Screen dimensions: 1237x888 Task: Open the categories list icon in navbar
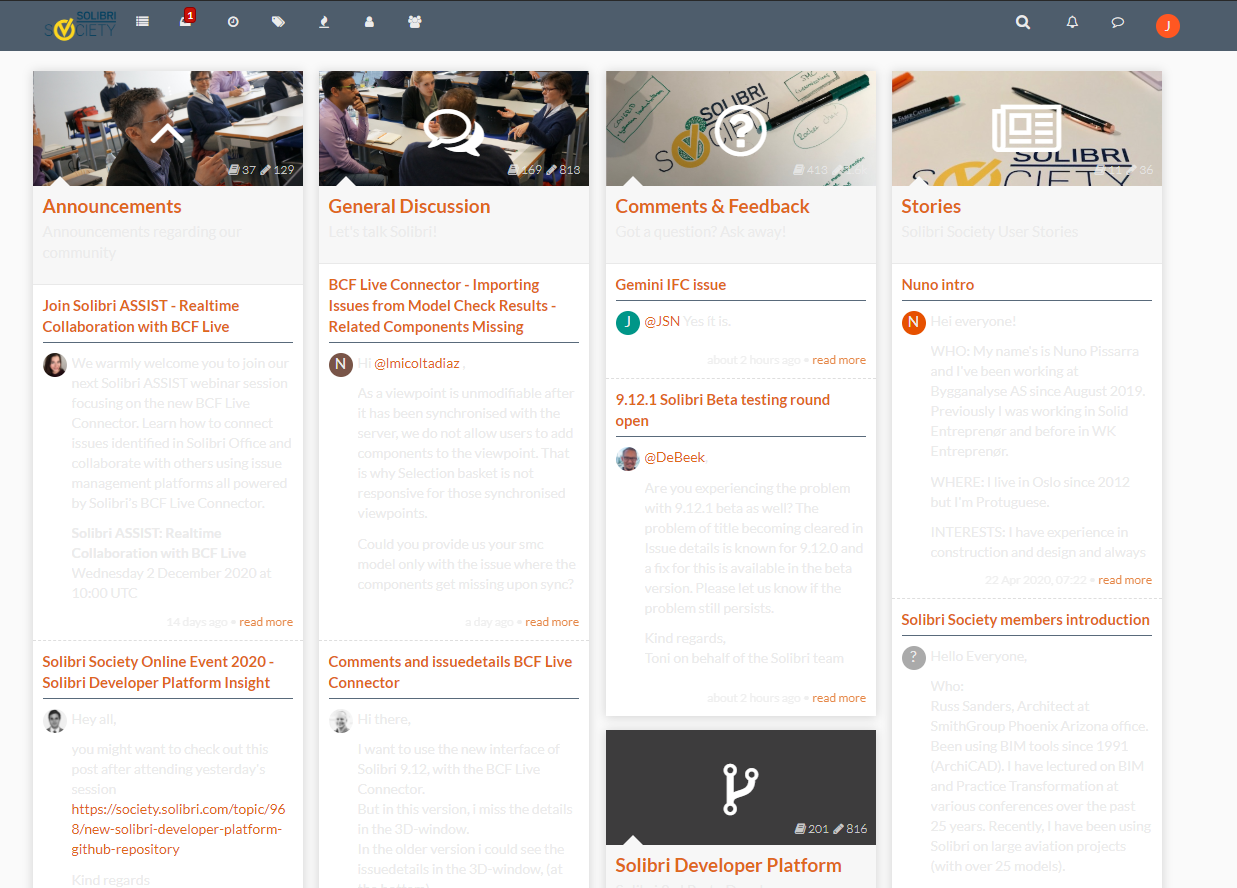(142, 21)
